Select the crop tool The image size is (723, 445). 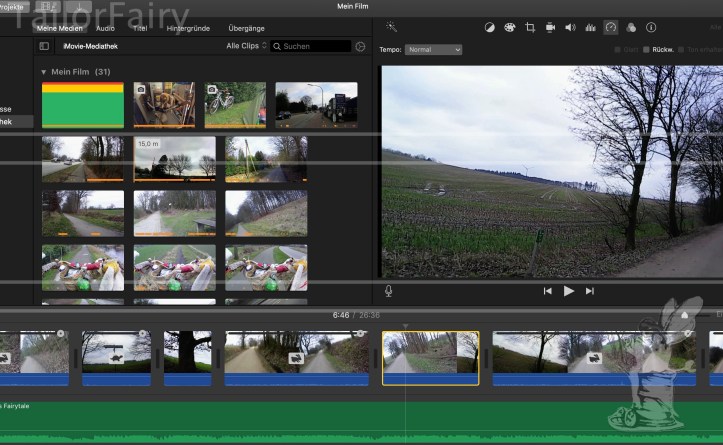pos(530,27)
